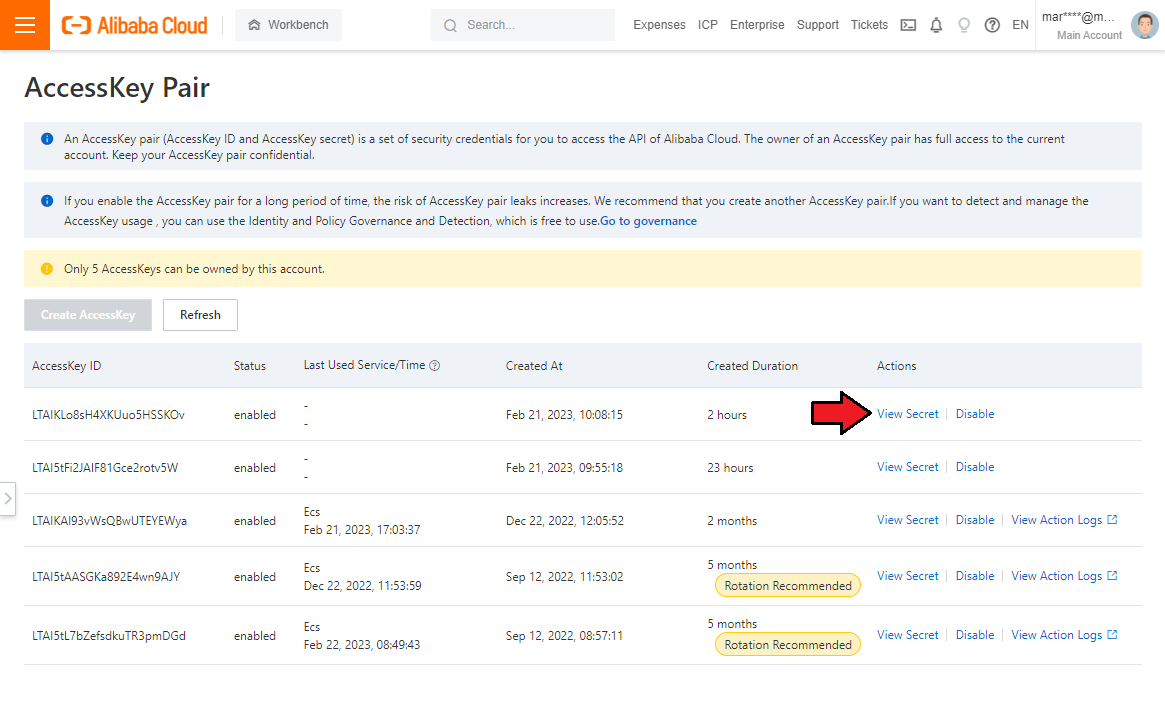The image size is (1165, 719).
Task: Click the Status column header
Action: pos(250,365)
